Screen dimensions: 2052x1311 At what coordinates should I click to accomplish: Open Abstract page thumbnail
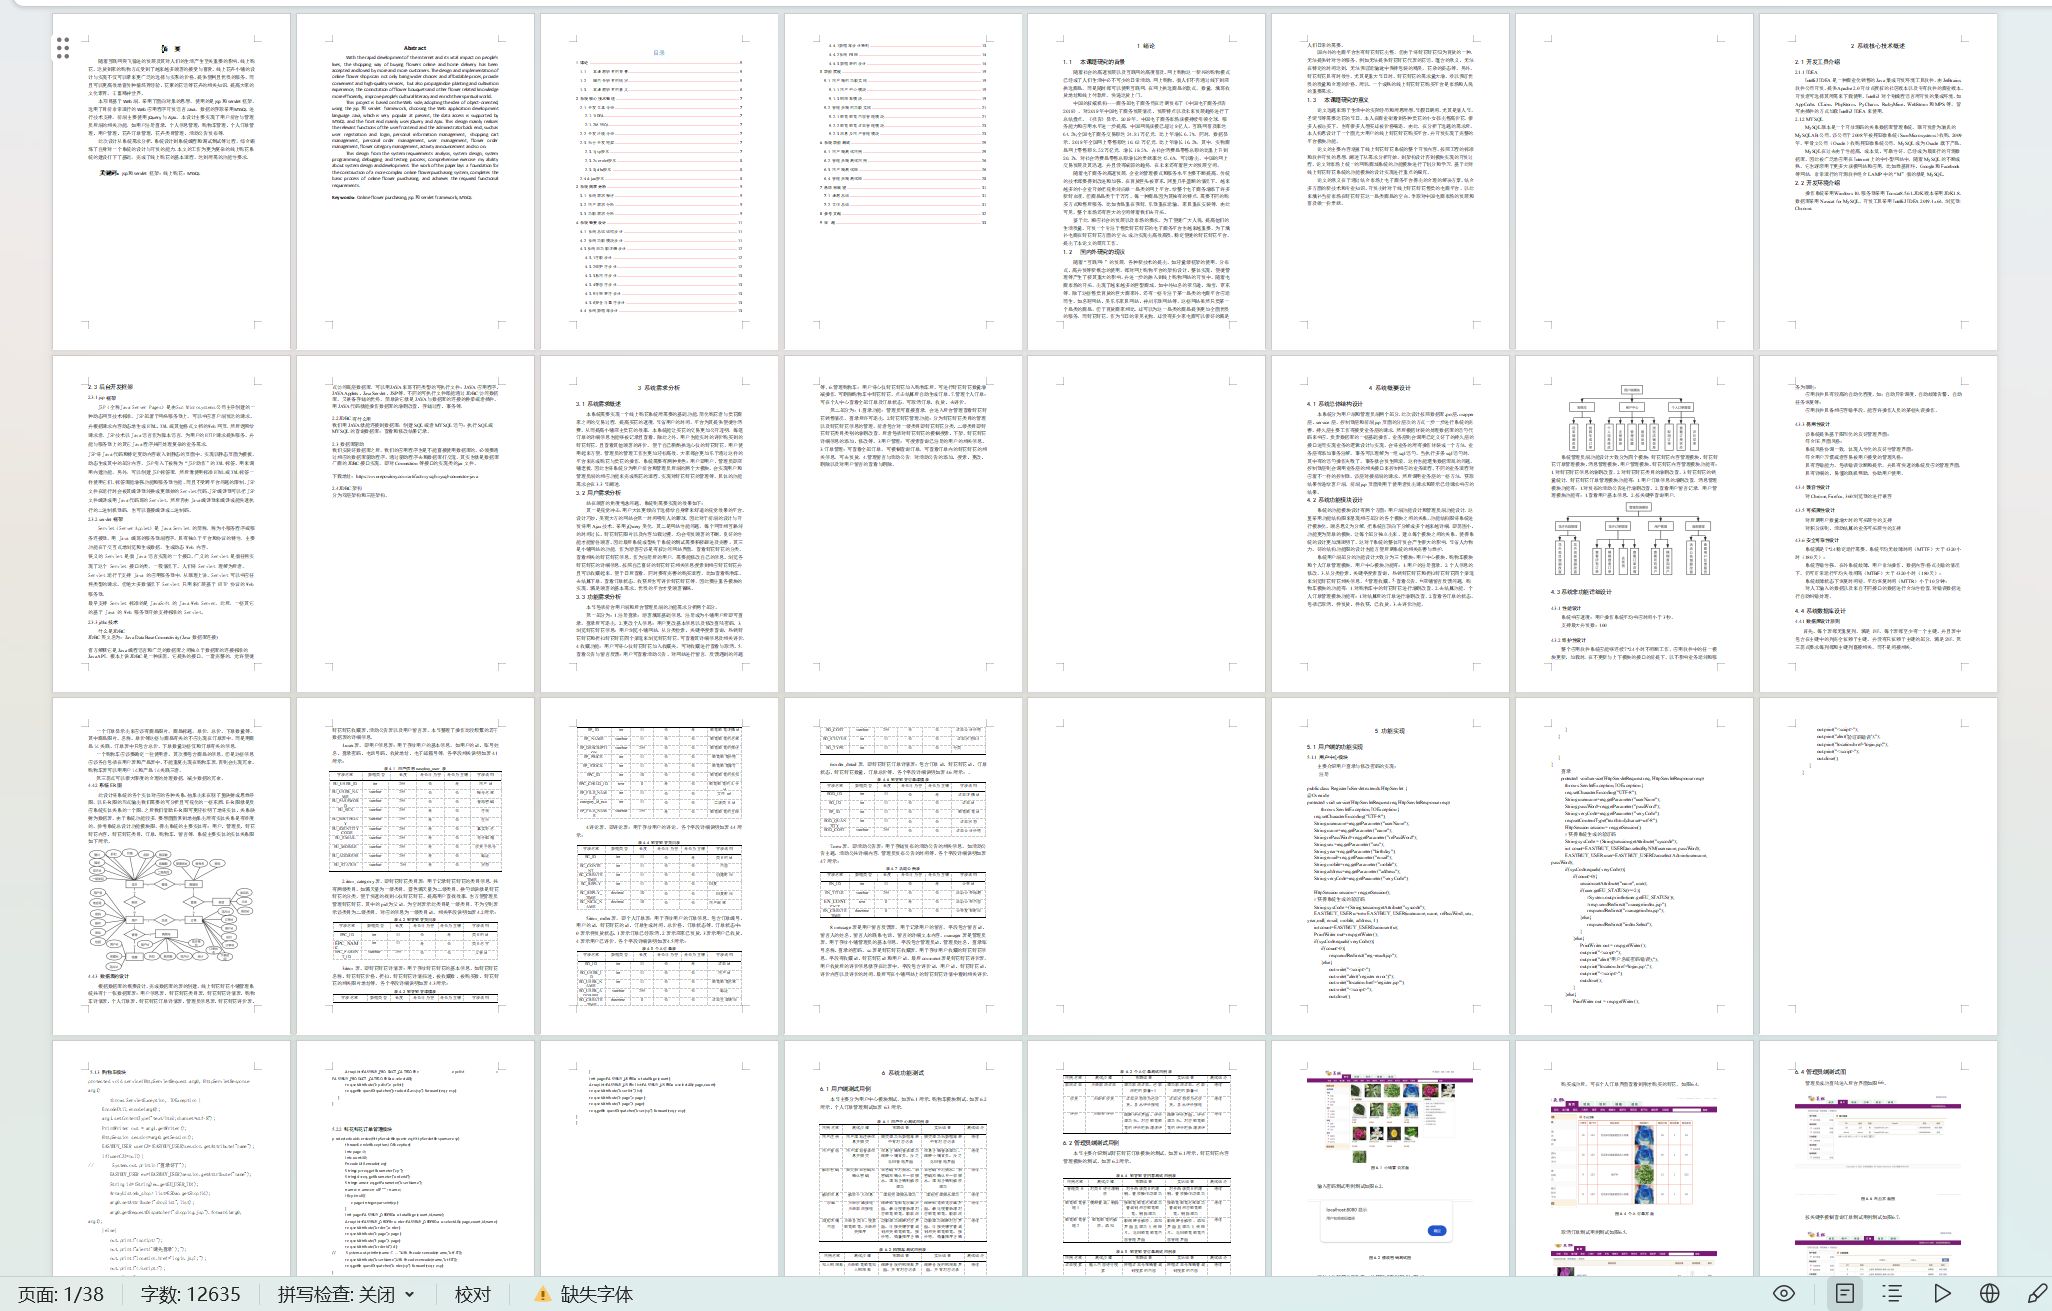click(x=415, y=182)
